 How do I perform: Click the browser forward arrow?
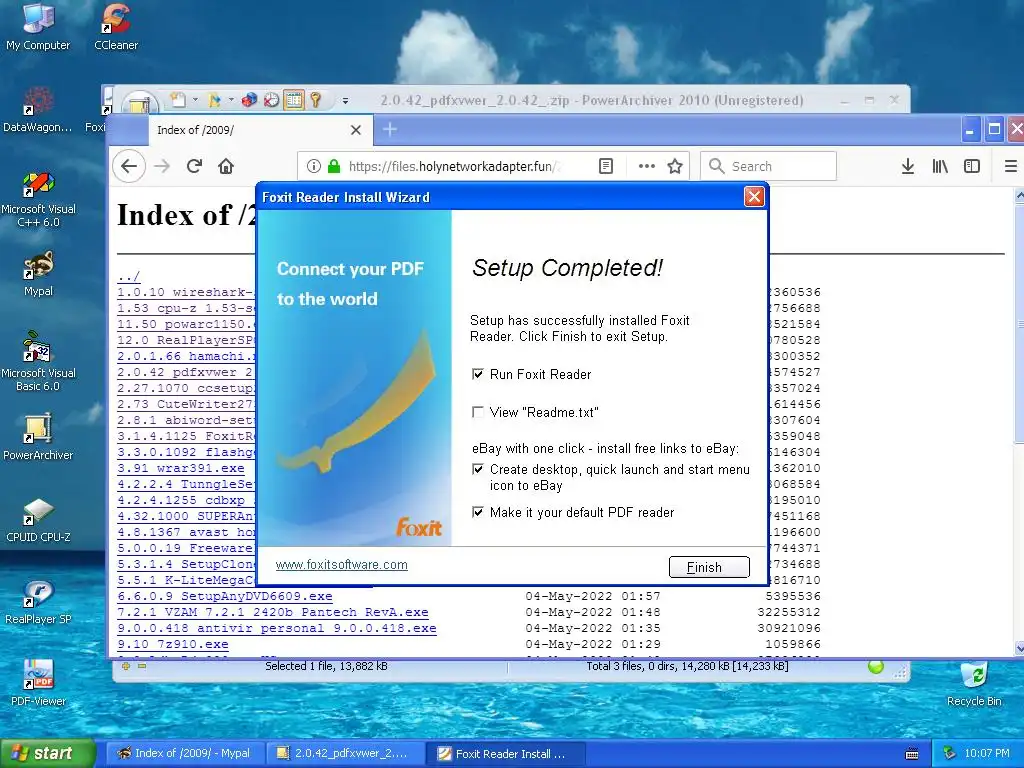click(x=162, y=167)
